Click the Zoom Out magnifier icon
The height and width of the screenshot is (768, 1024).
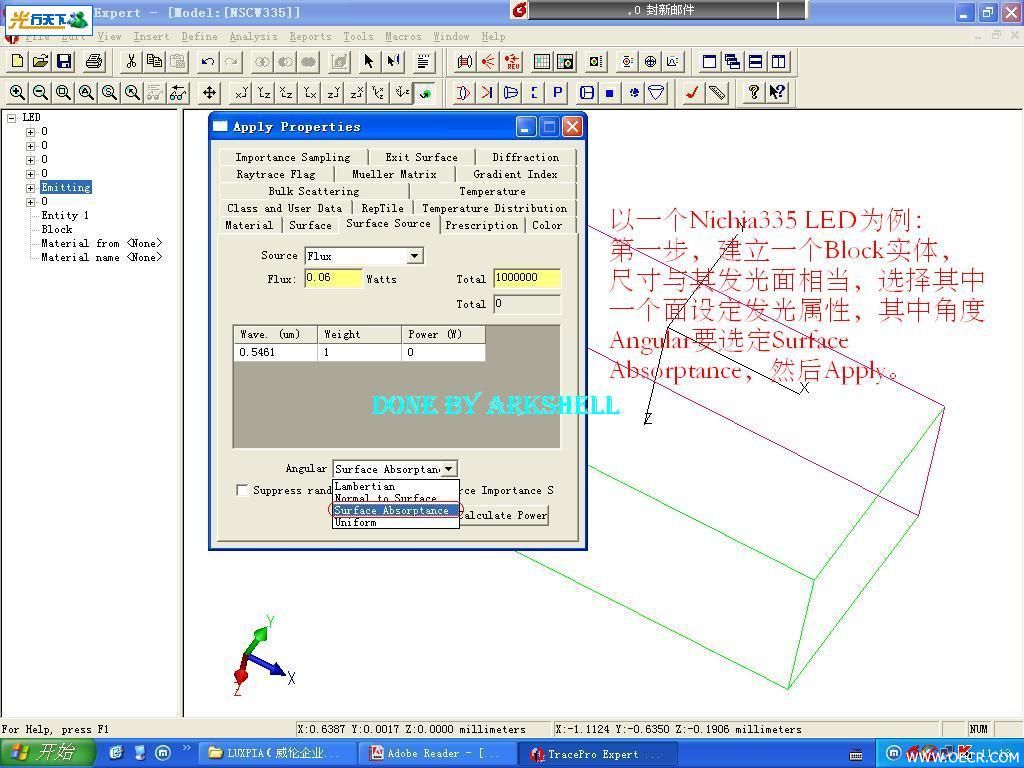point(40,93)
